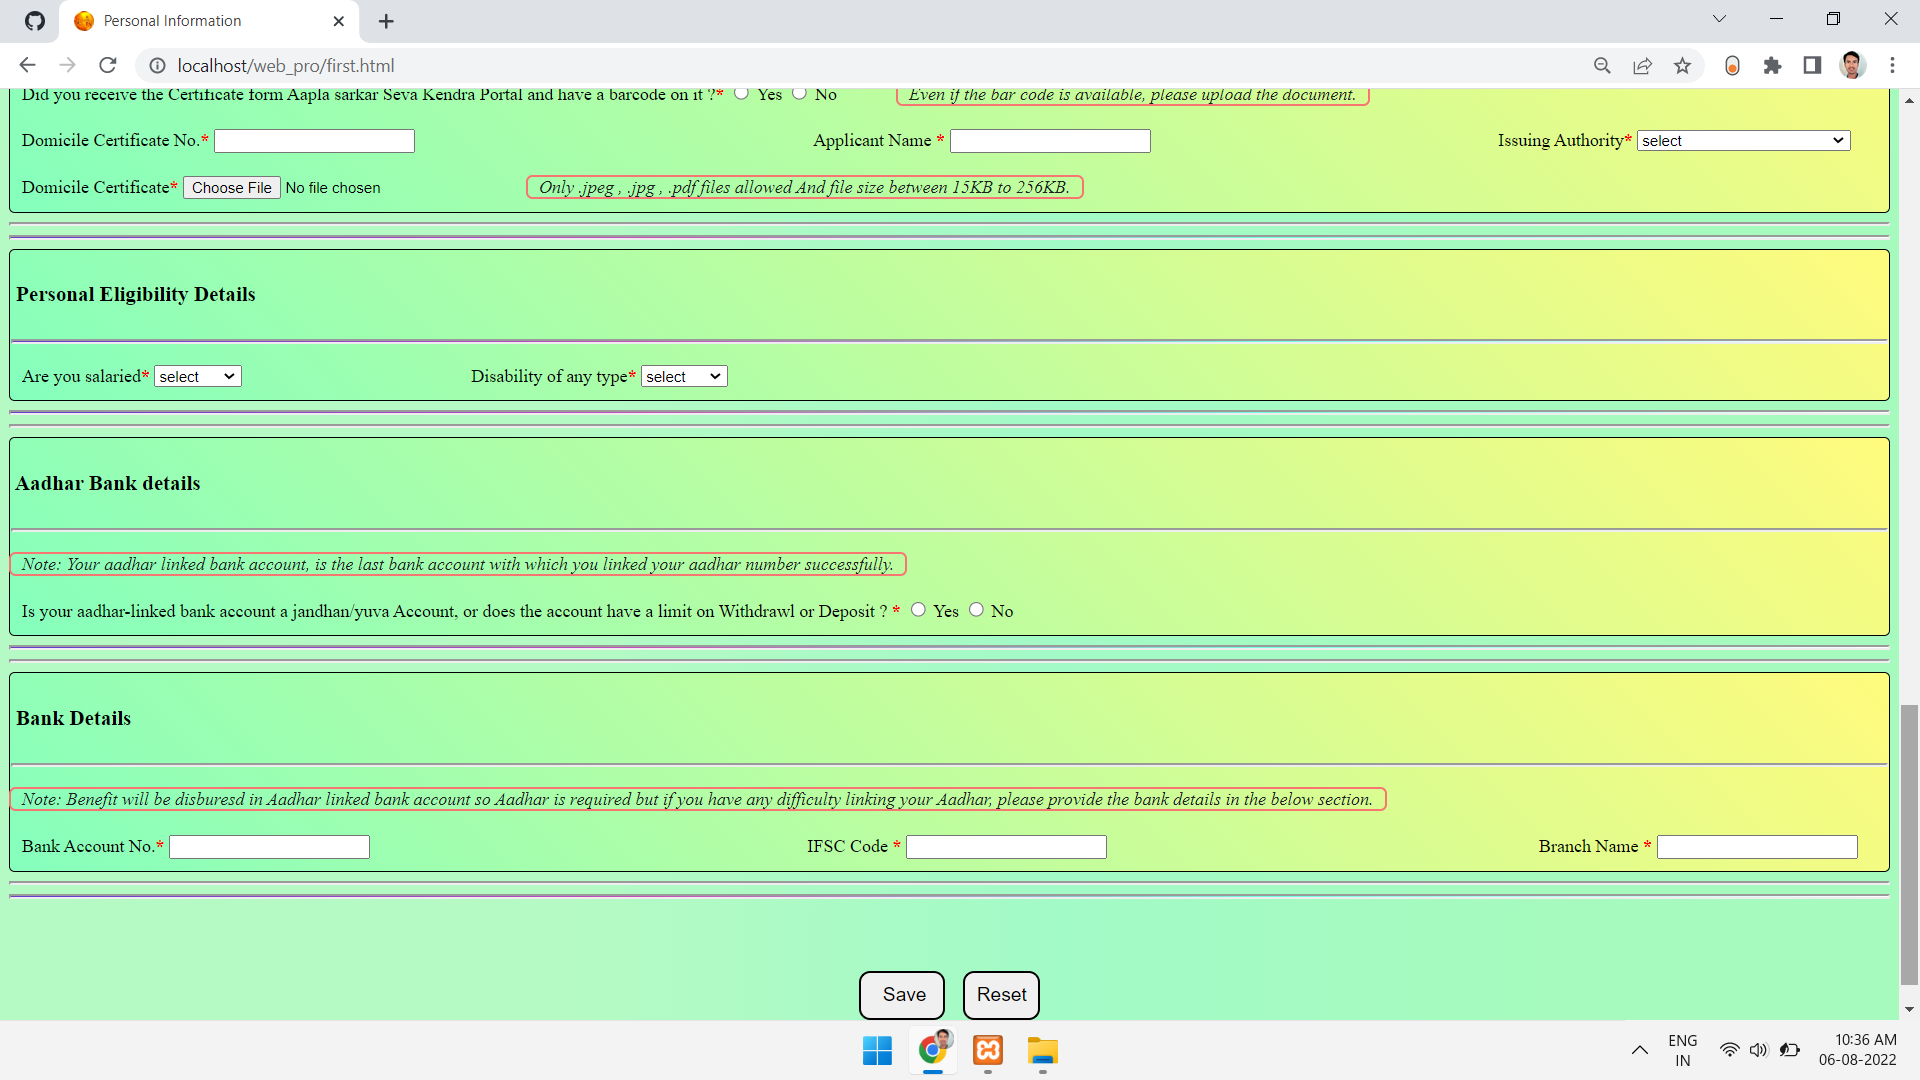Click the Branch Name input field

(1757, 847)
